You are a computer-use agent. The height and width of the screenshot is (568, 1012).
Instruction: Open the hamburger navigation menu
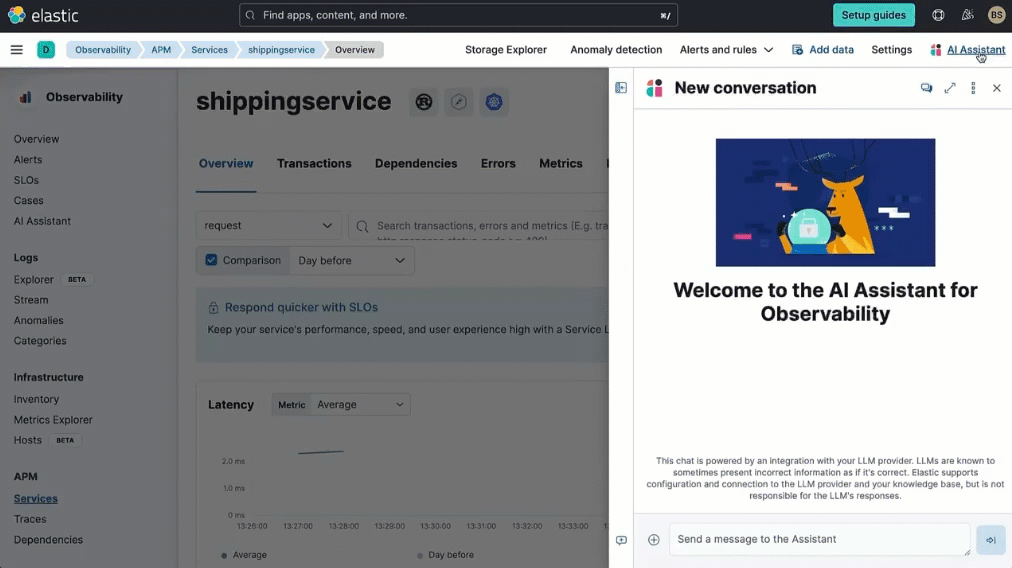(17, 50)
